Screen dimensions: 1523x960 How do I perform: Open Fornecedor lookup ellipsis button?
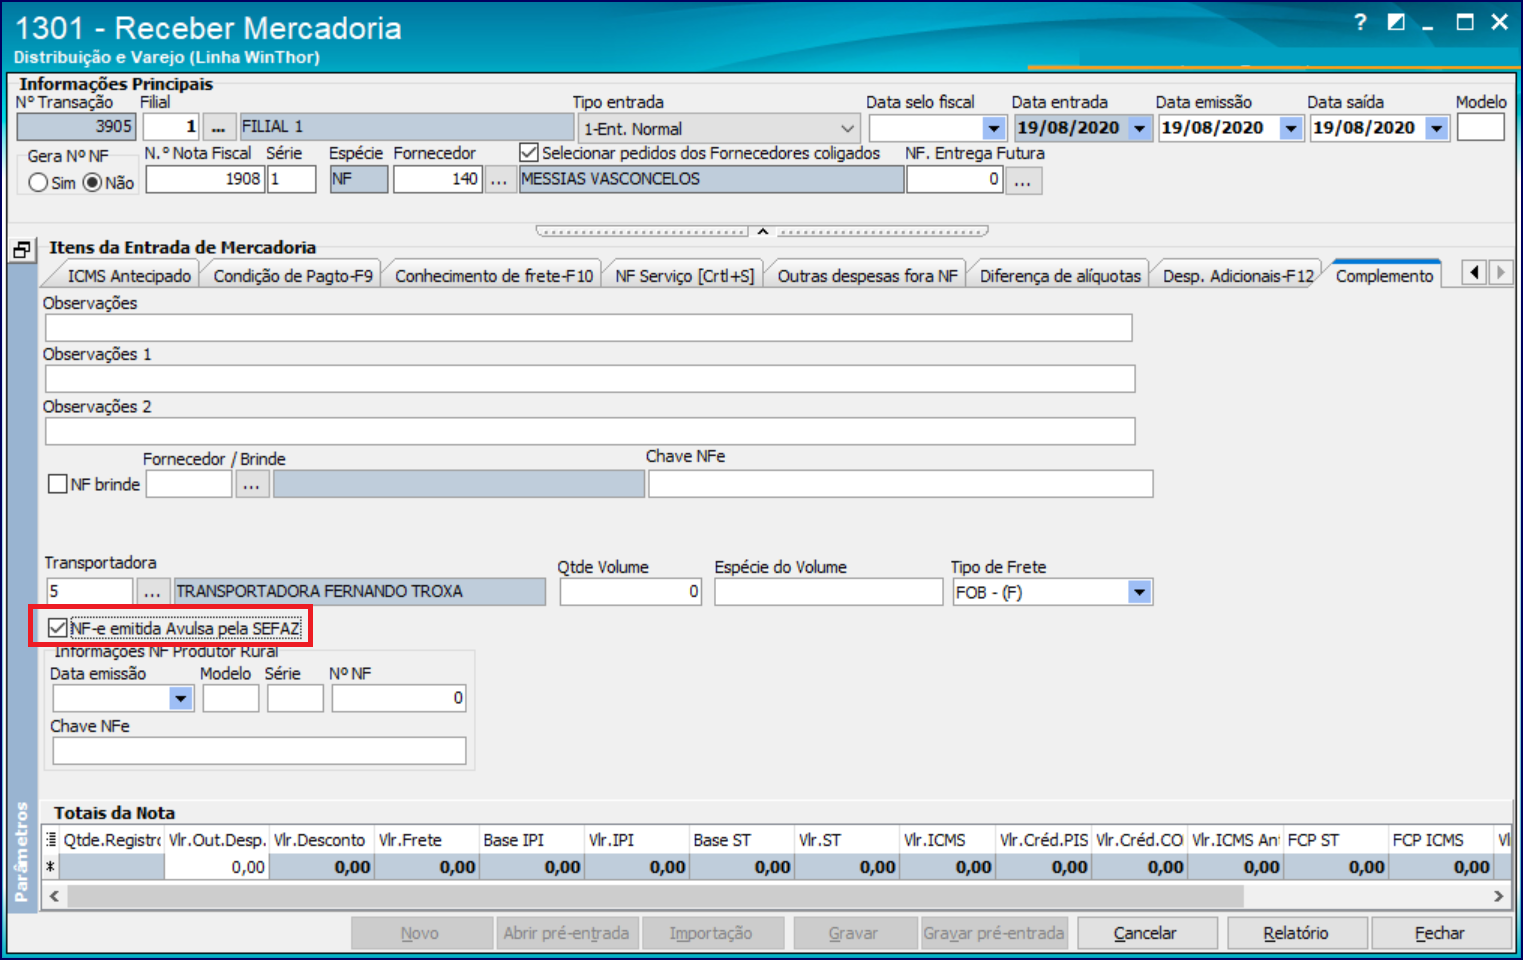pos(499,180)
